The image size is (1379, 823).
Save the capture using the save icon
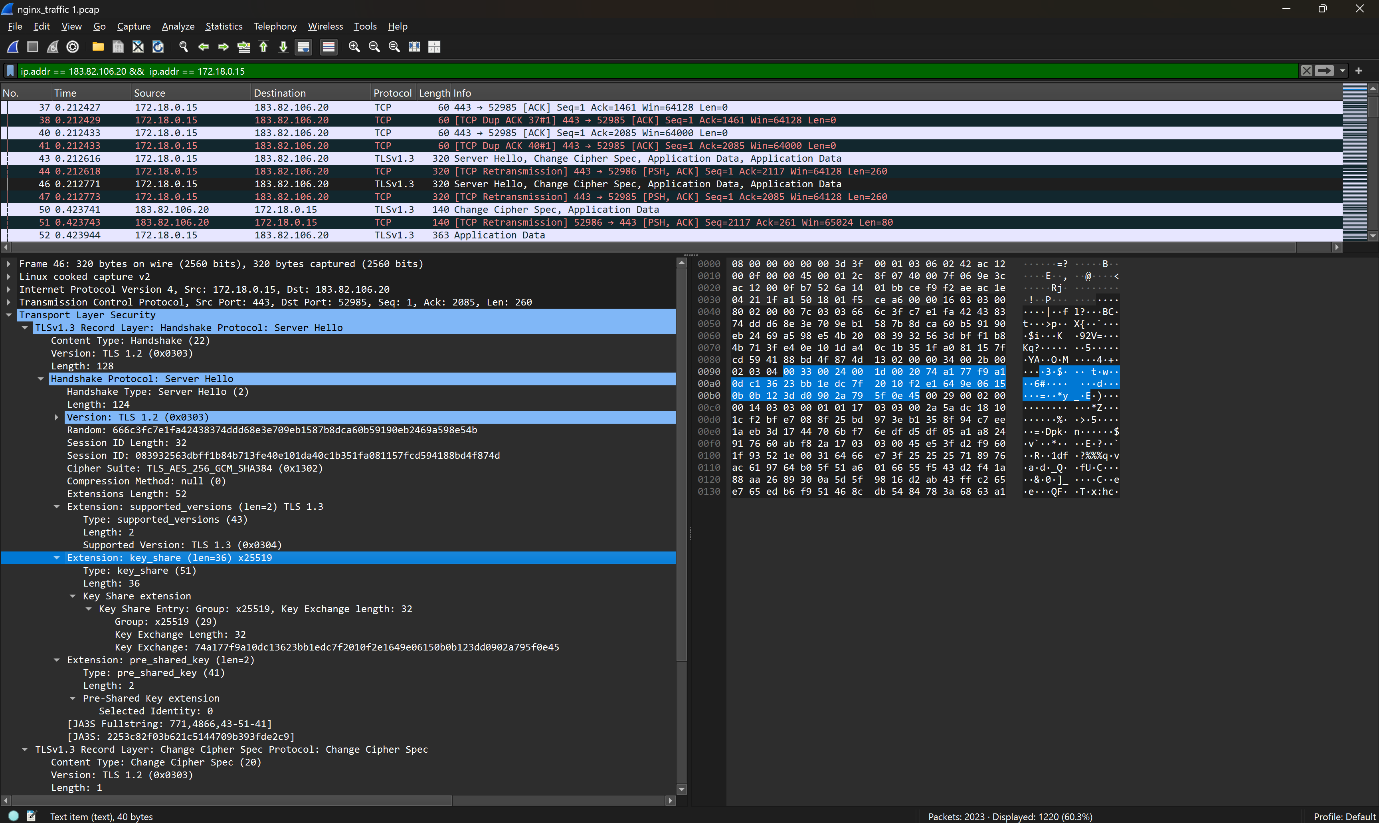[118, 47]
